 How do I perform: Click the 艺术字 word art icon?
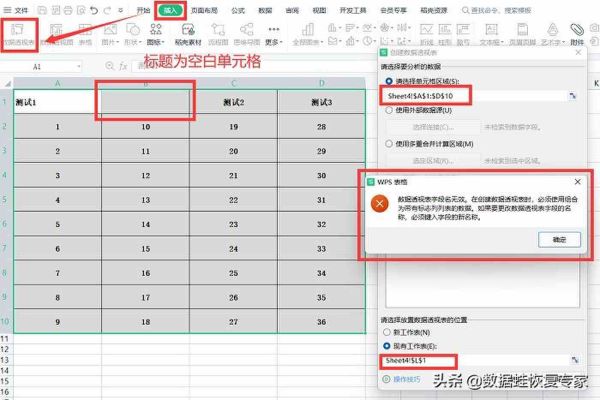coord(552,29)
